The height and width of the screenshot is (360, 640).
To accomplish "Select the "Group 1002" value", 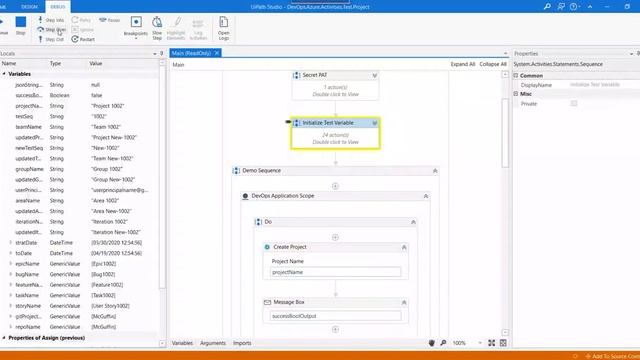I will pos(107,169).
